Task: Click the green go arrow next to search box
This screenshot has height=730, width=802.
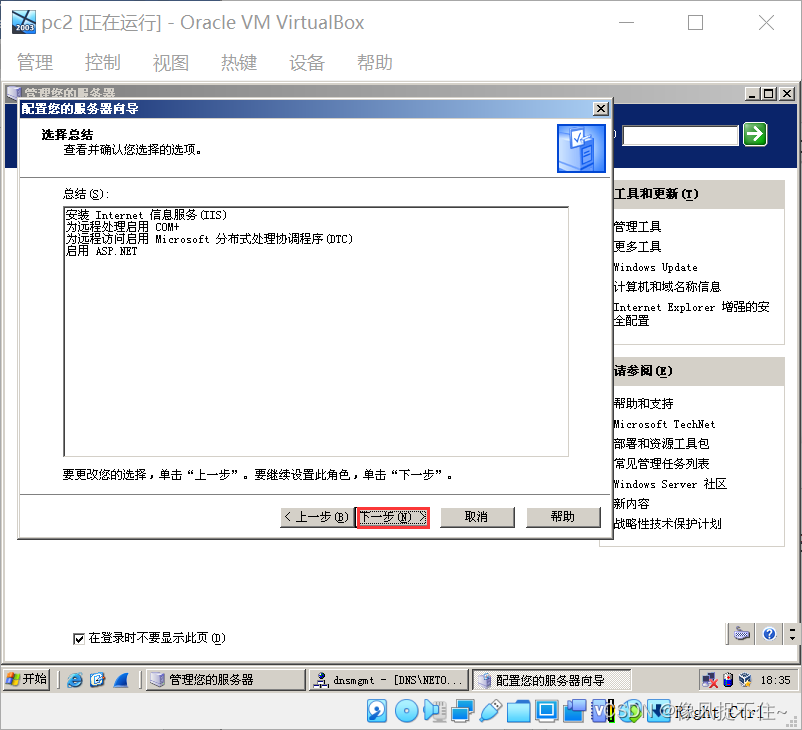Action: [755, 135]
